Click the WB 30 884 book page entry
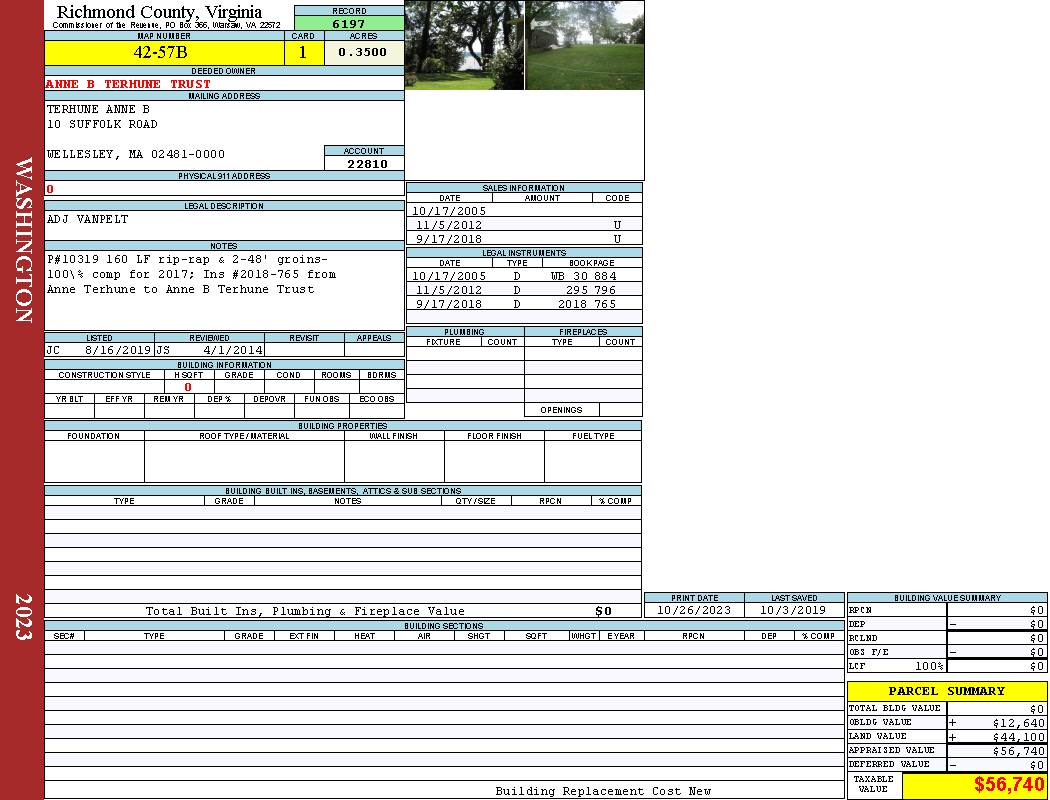Viewport: 1050px width, 800px height. click(x=582, y=276)
